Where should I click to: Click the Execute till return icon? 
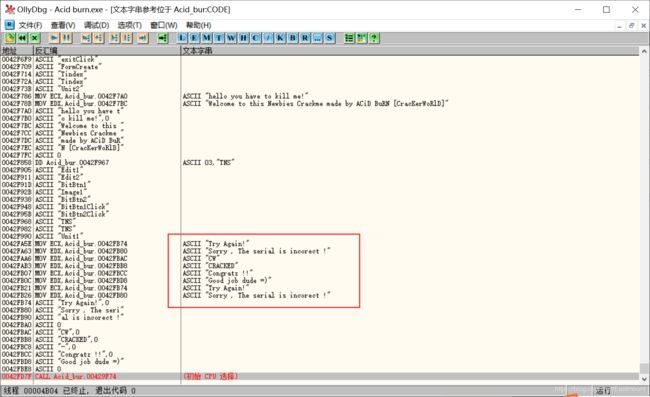click(143, 38)
